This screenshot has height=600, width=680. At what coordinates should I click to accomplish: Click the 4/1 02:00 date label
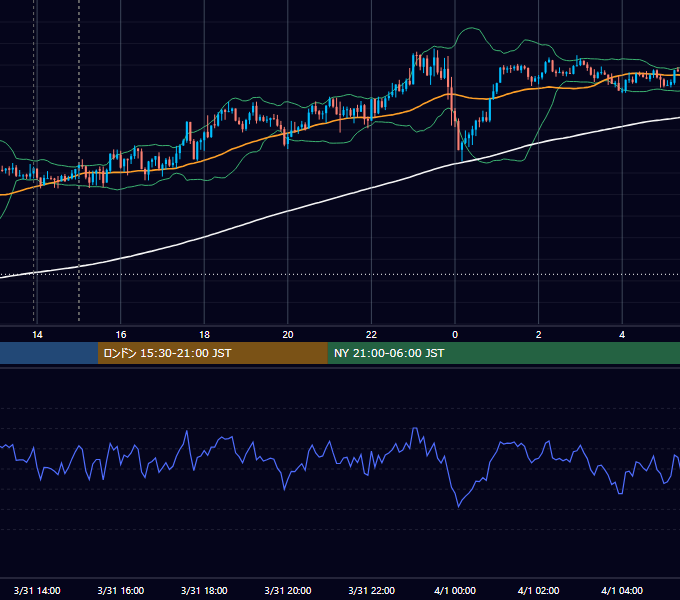pos(539,590)
